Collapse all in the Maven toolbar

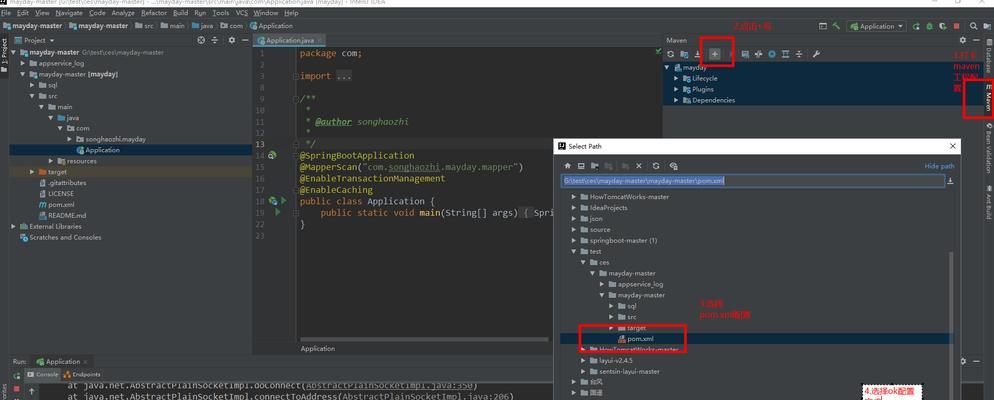click(x=799, y=55)
